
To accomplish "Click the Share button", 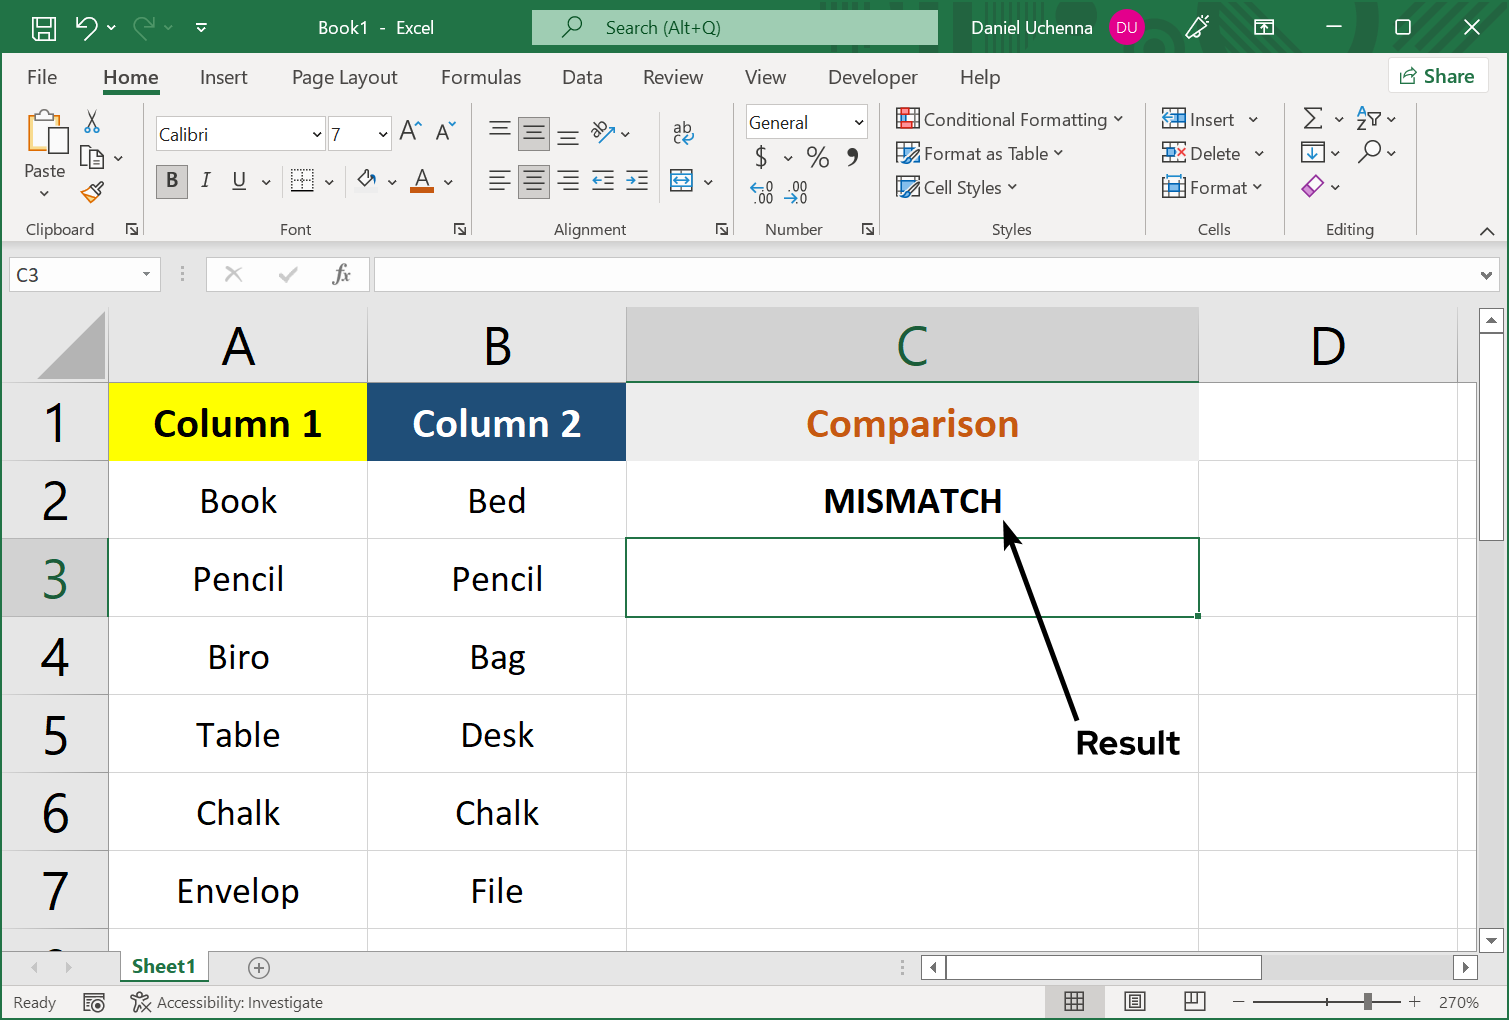I will tap(1438, 76).
